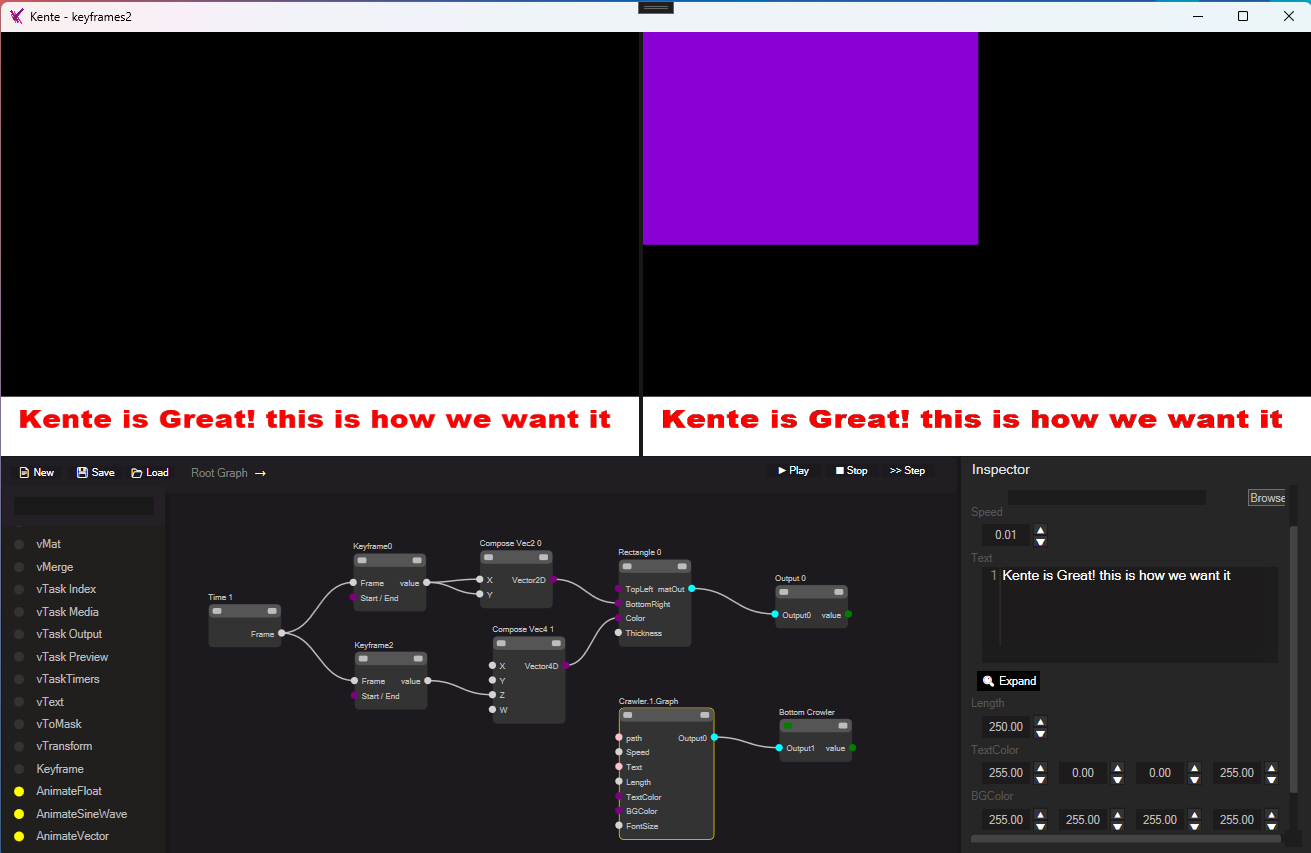Click the Frame output port on Time 1 node
The image size is (1311, 853).
281,633
